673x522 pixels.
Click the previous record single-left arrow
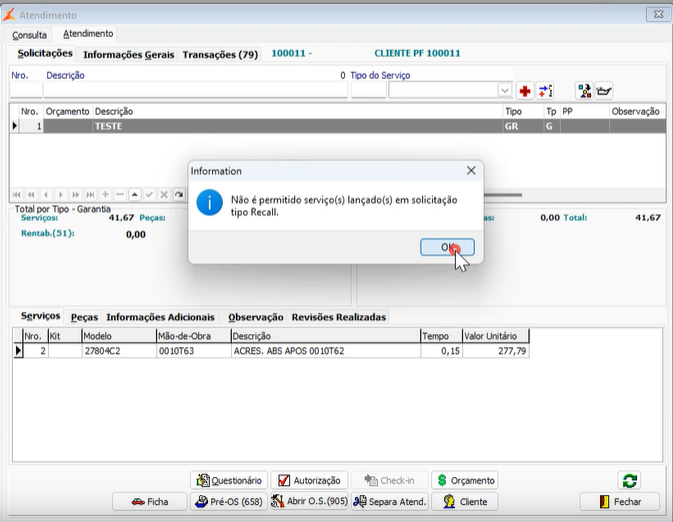[x=45, y=195]
